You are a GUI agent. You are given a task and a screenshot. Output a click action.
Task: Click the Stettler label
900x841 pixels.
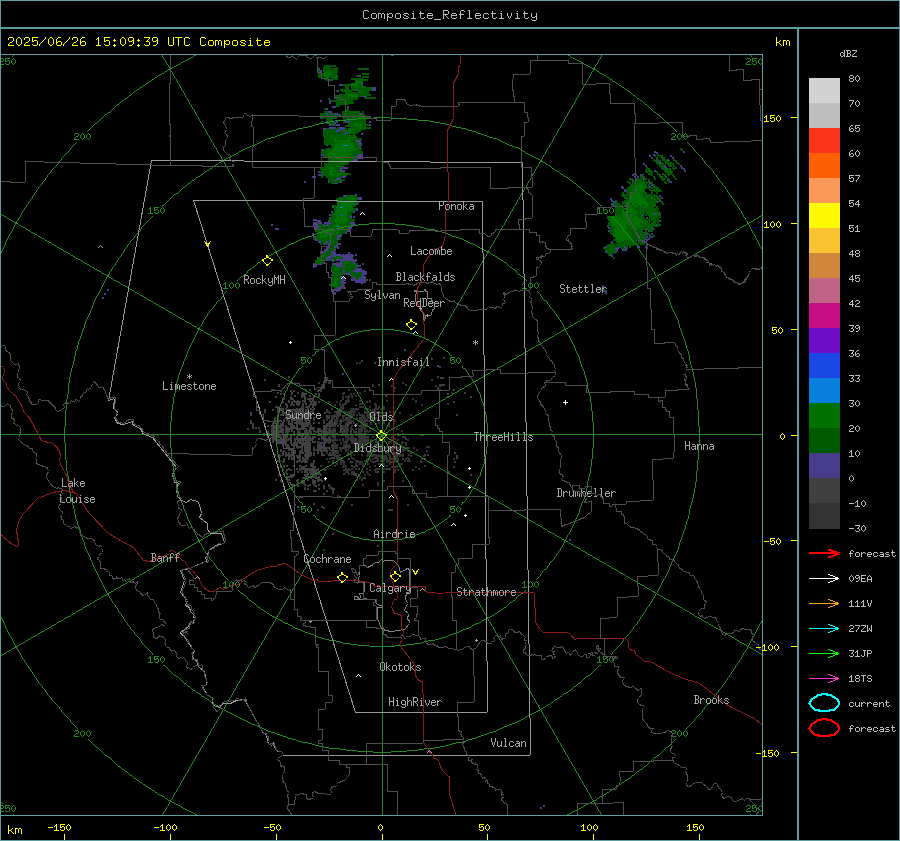(583, 289)
